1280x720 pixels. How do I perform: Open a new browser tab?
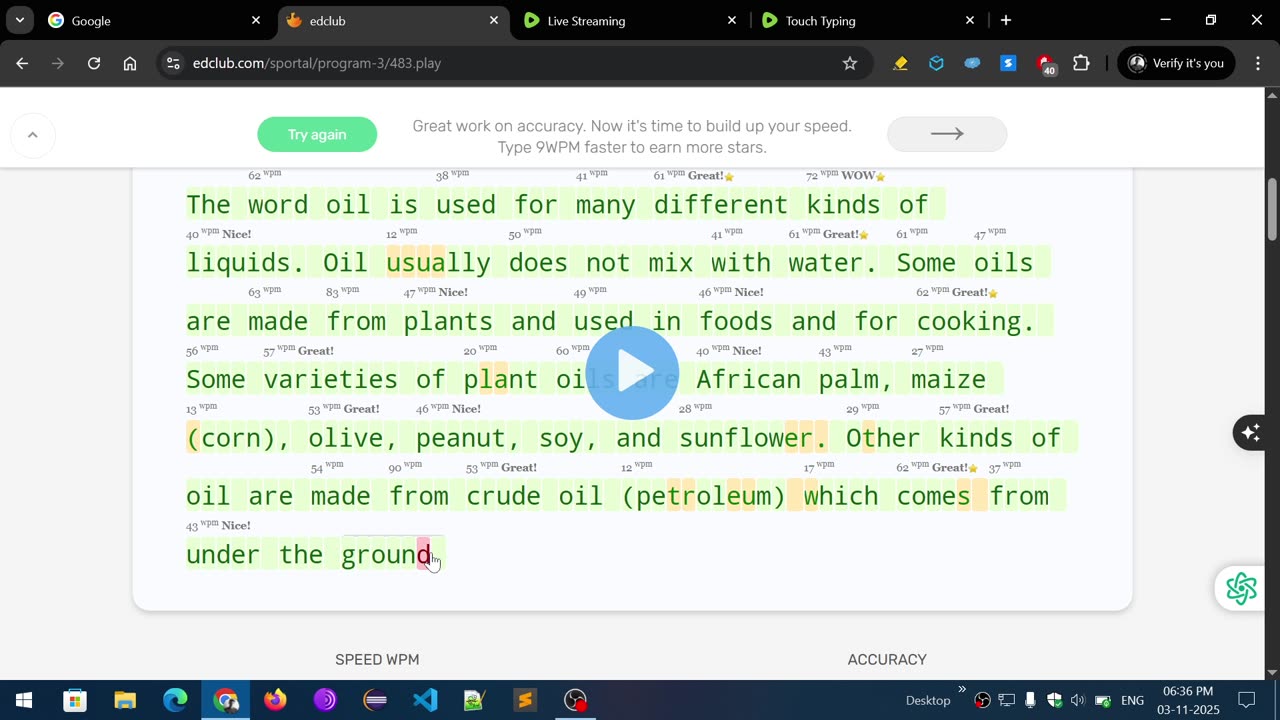coord(1006,20)
